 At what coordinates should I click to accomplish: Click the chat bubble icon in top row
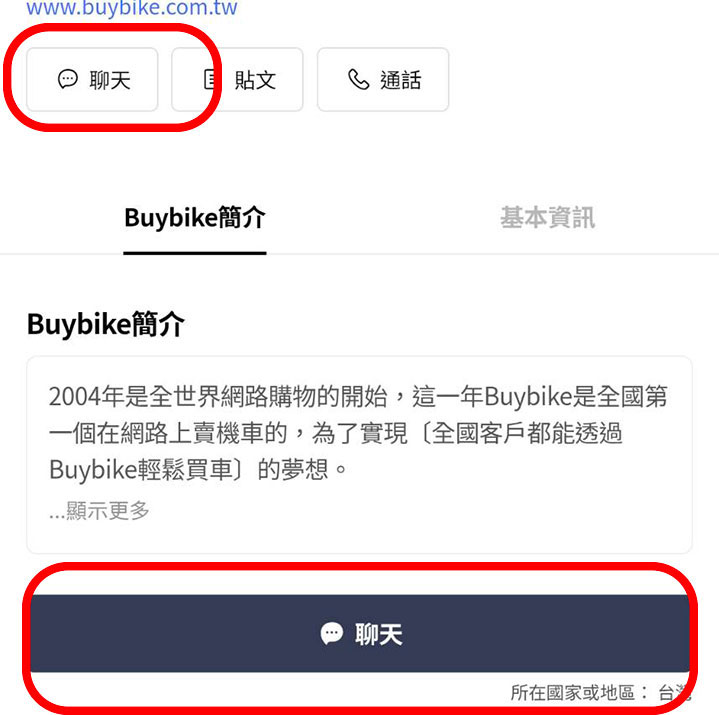click(x=68, y=79)
